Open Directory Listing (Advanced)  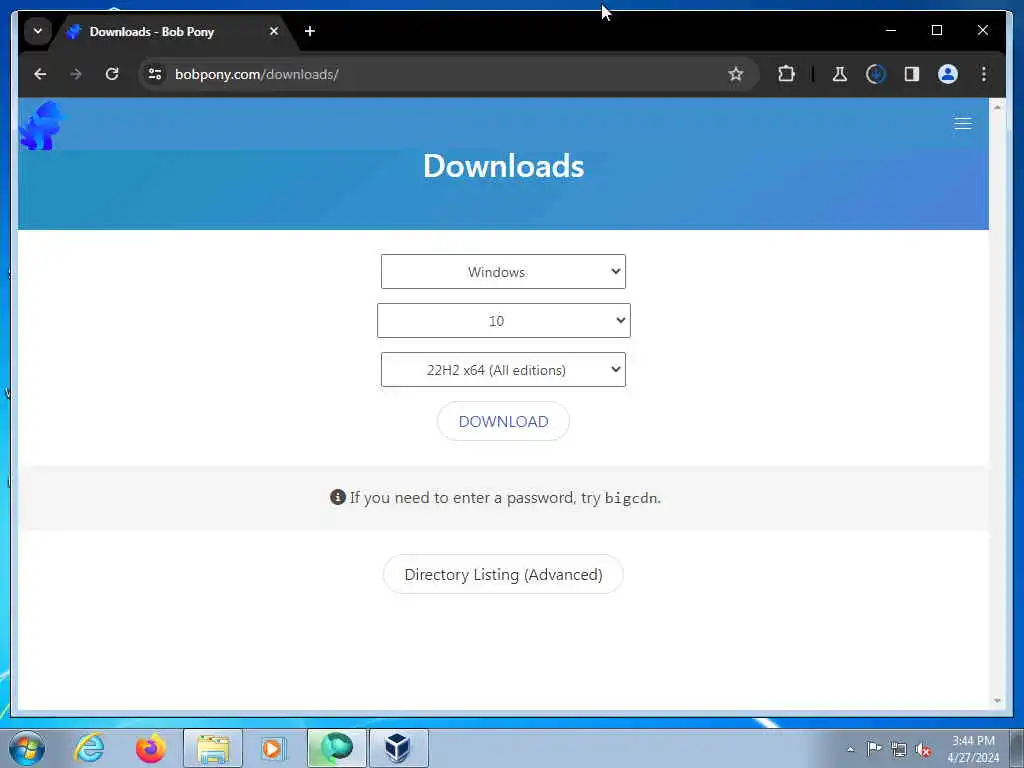click(503, 574)
